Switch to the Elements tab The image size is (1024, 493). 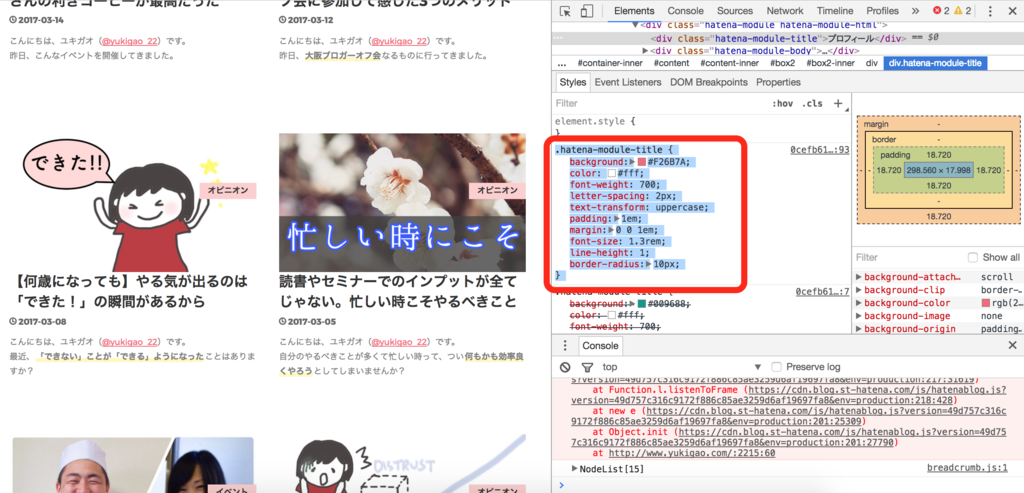click(633, 11)
